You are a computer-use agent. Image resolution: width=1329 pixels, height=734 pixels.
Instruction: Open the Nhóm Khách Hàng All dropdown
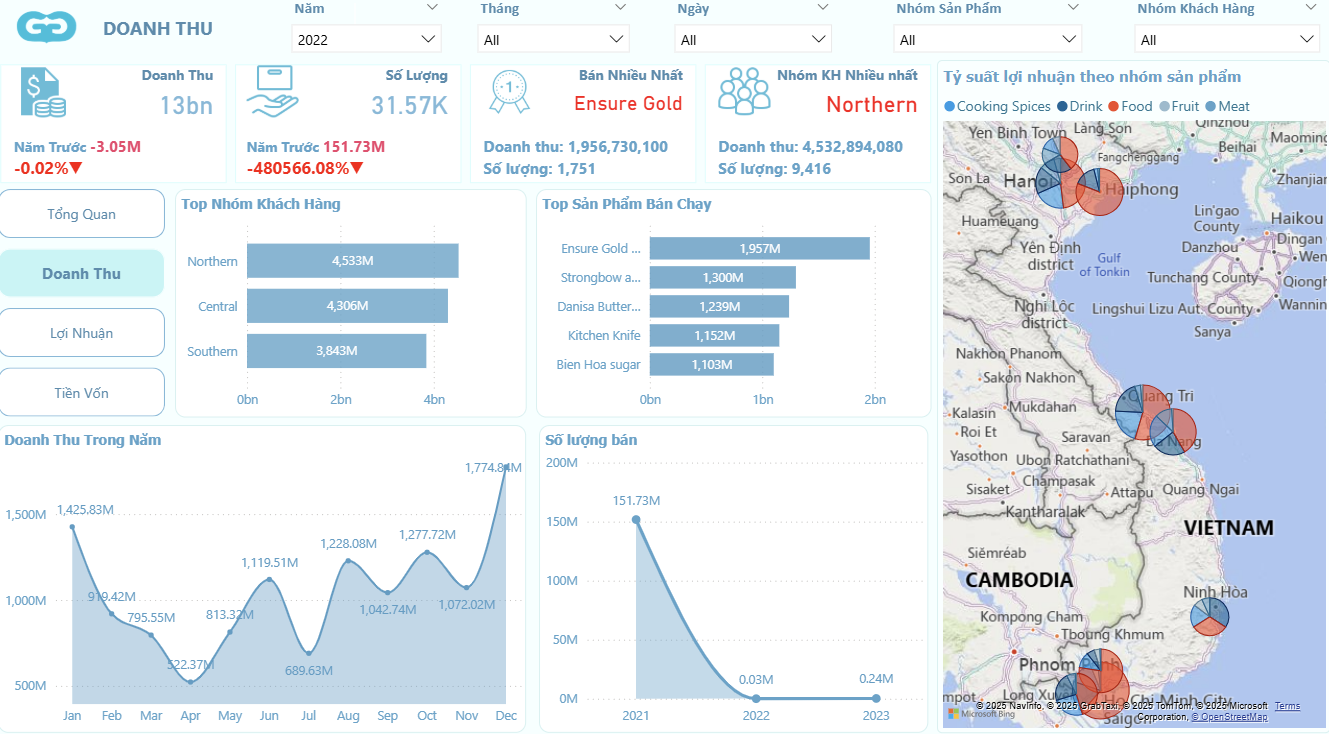tap(1227, 40)
